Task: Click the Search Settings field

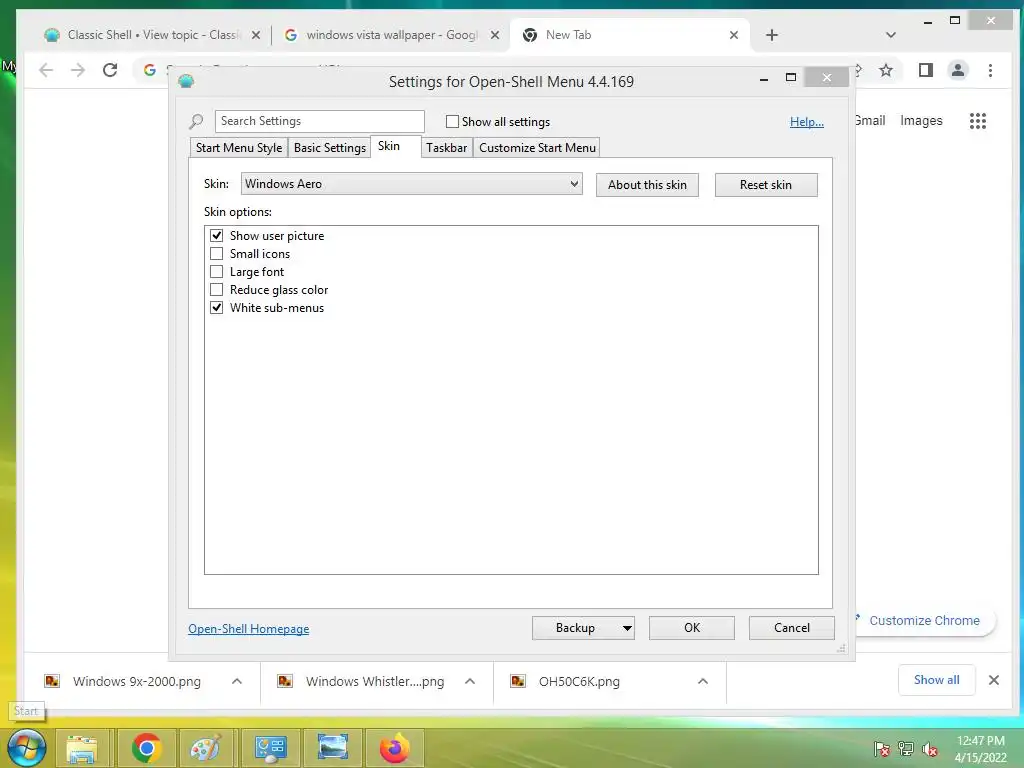Action: (319, 121)
